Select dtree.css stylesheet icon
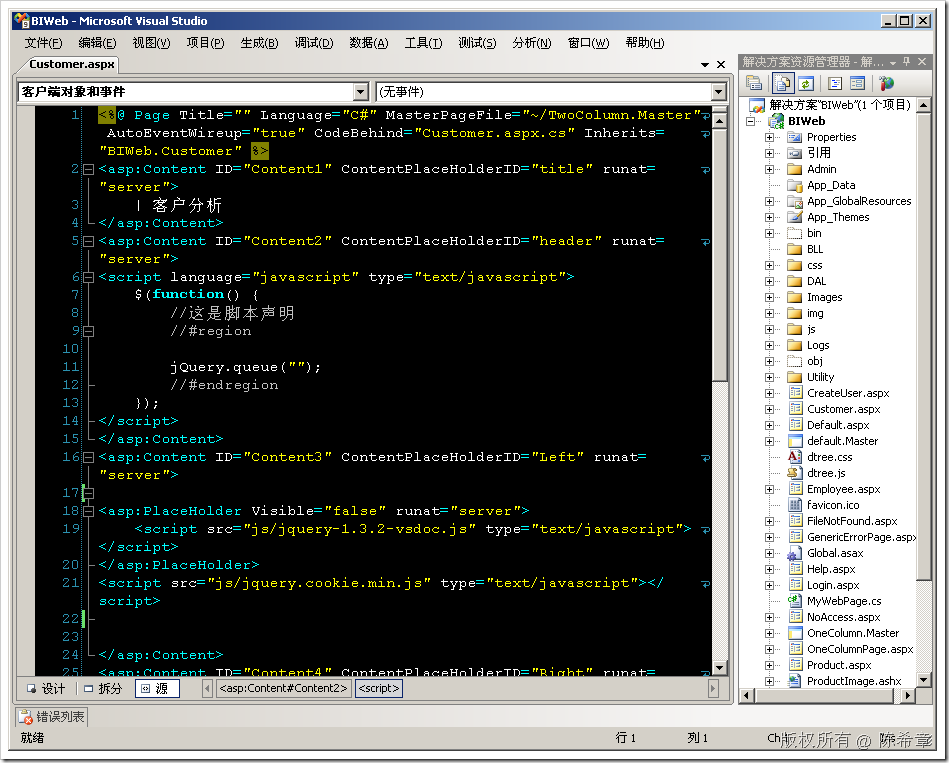The width and height of the screenshot is (949, 763). (795, 457)
